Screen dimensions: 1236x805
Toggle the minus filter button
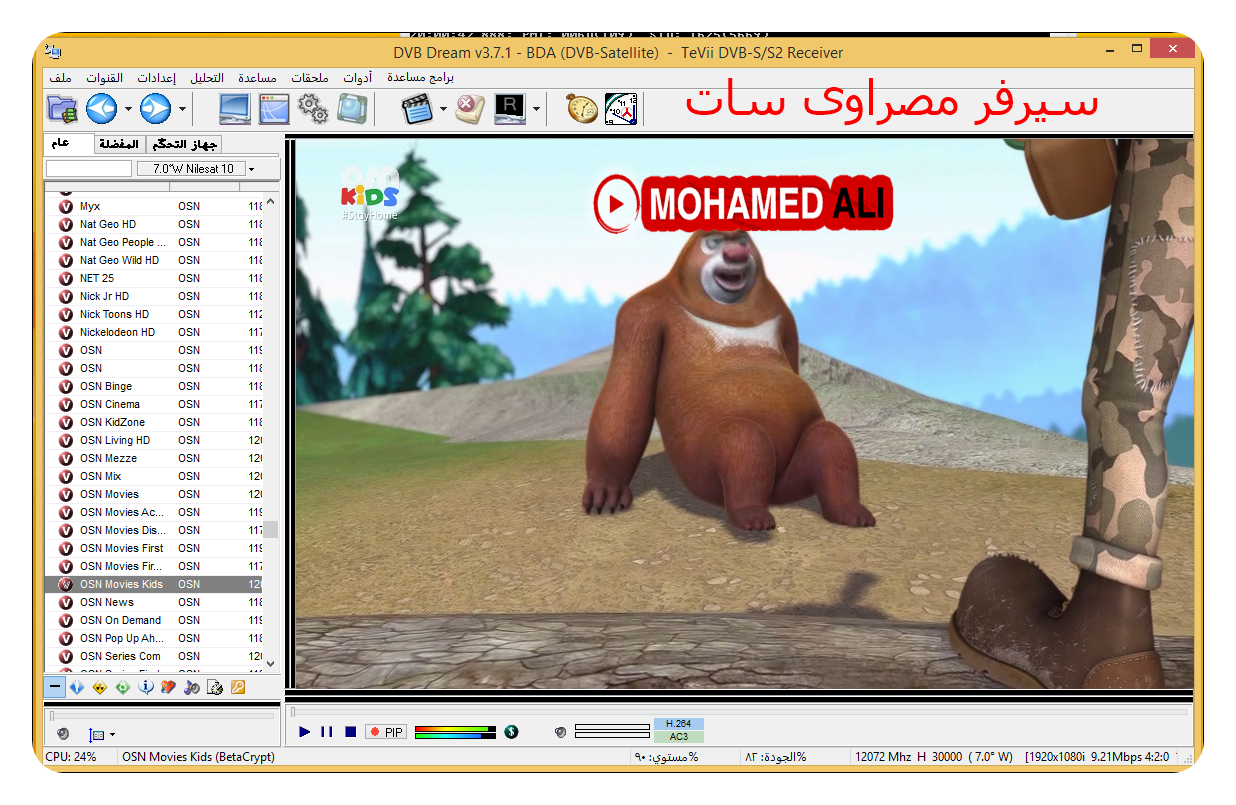click(x=55, y=687)
